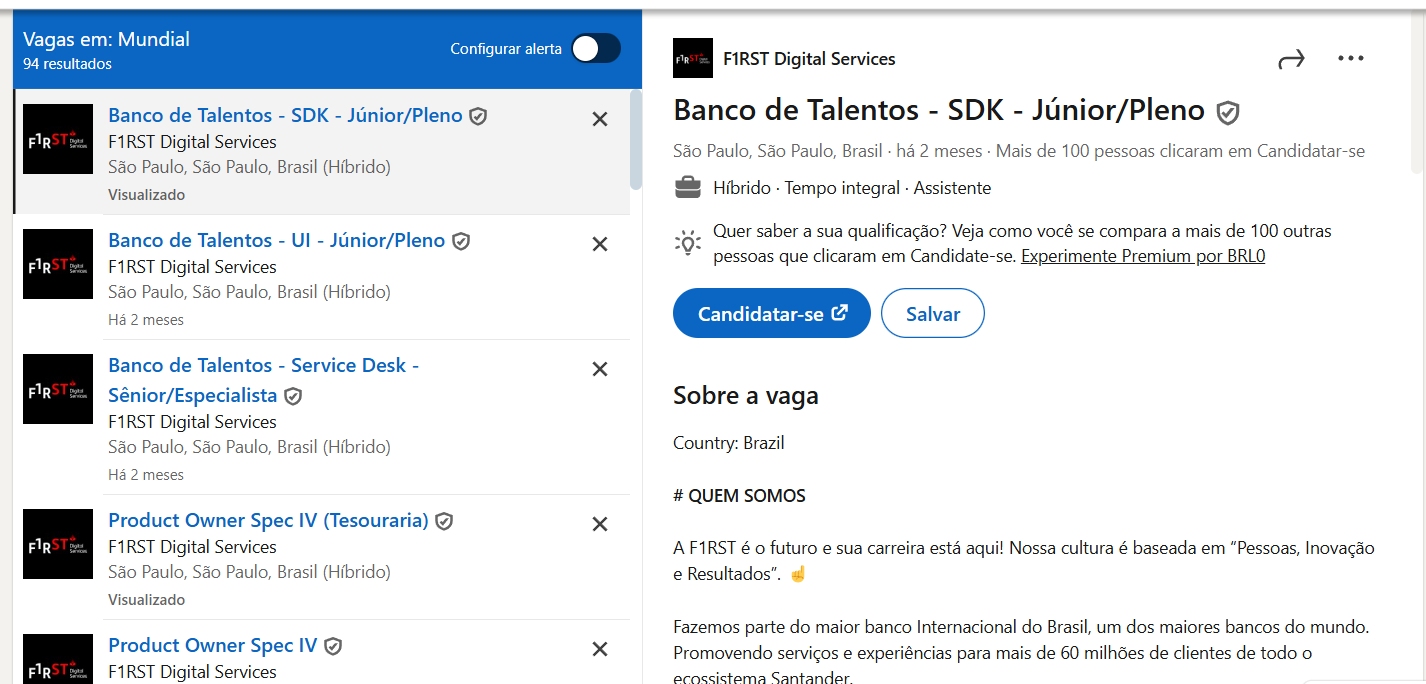Toggle the Configurar alerta switch
This screenshot has width=1426, height=684.
pos(596,48)
